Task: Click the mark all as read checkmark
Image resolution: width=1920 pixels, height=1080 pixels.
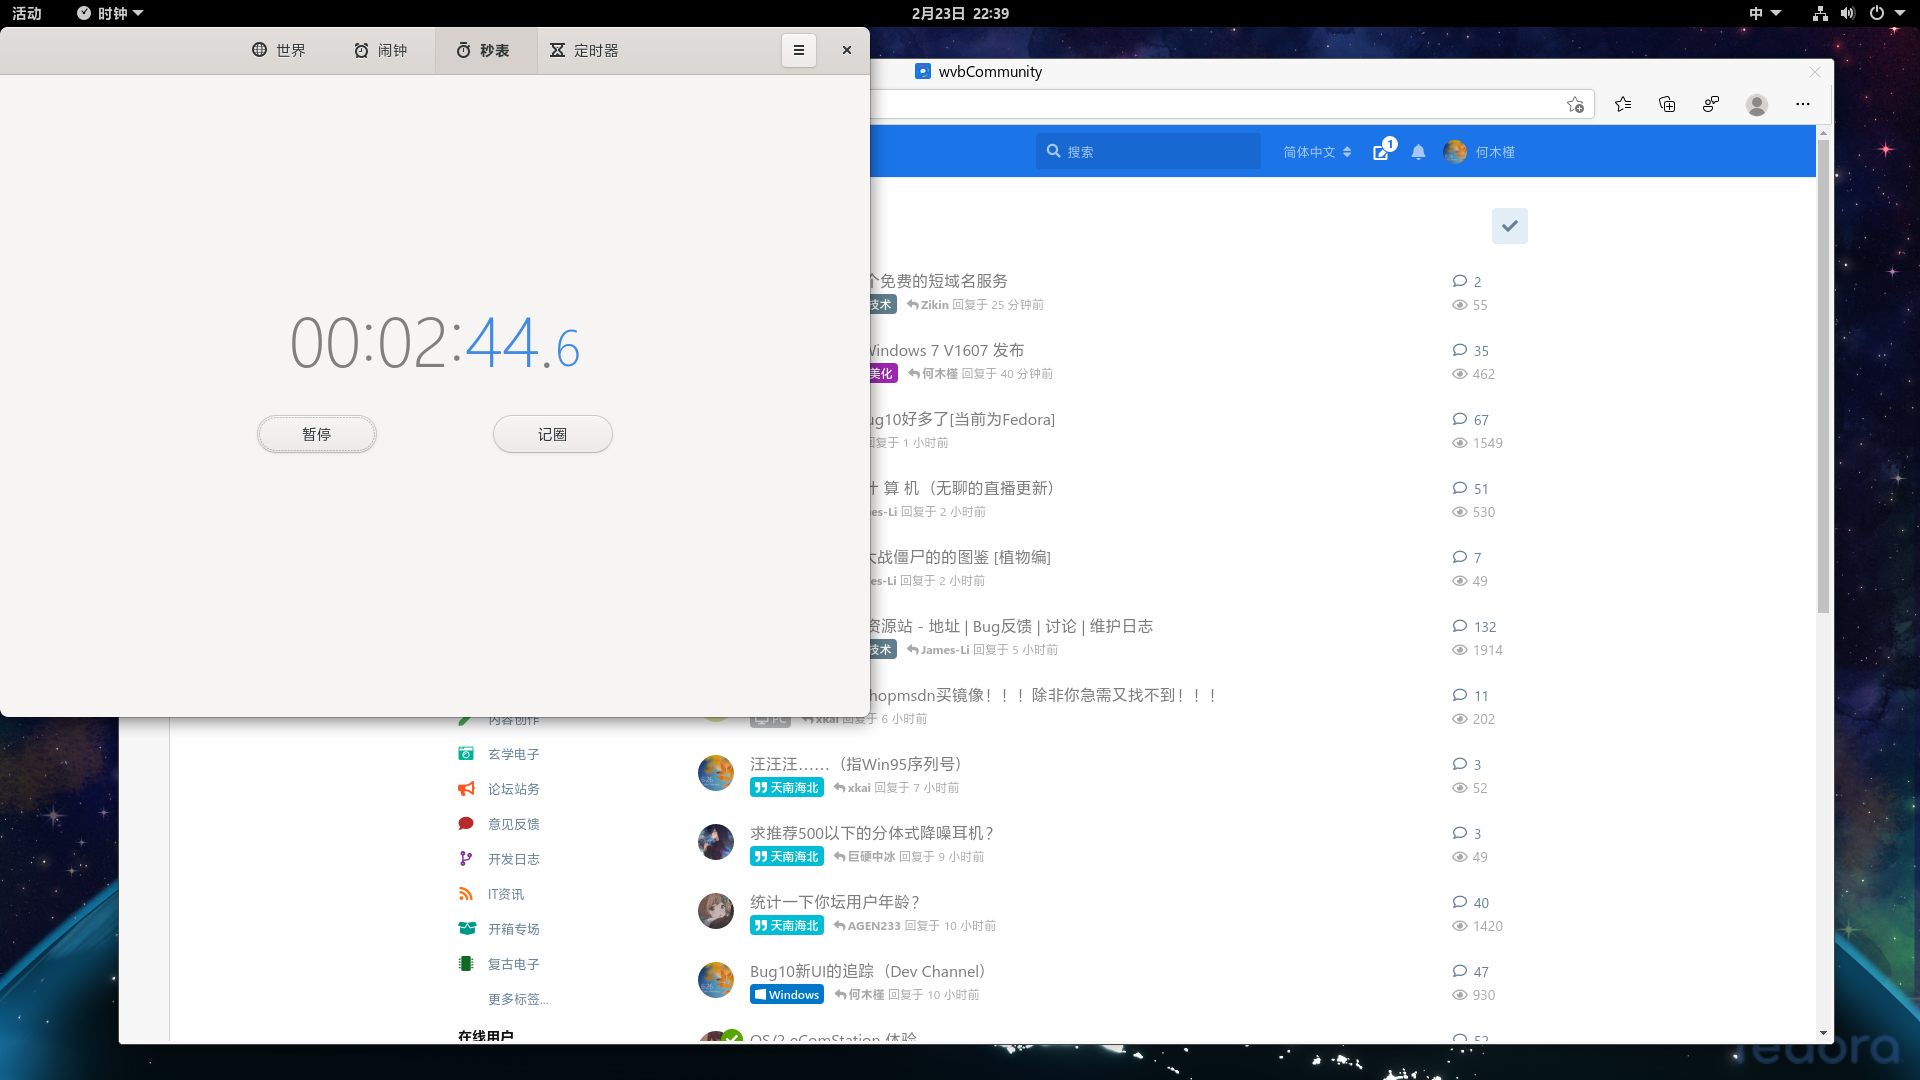Action: 1509,226
